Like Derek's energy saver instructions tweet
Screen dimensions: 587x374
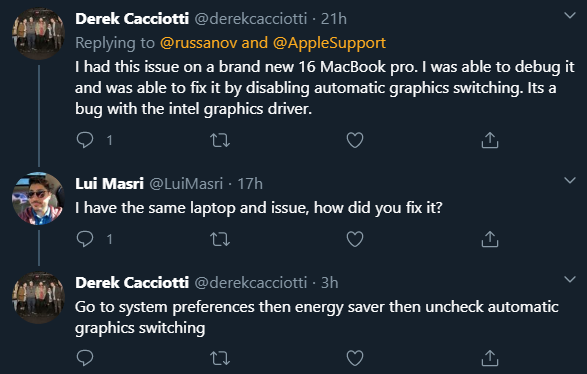(355, 358)
